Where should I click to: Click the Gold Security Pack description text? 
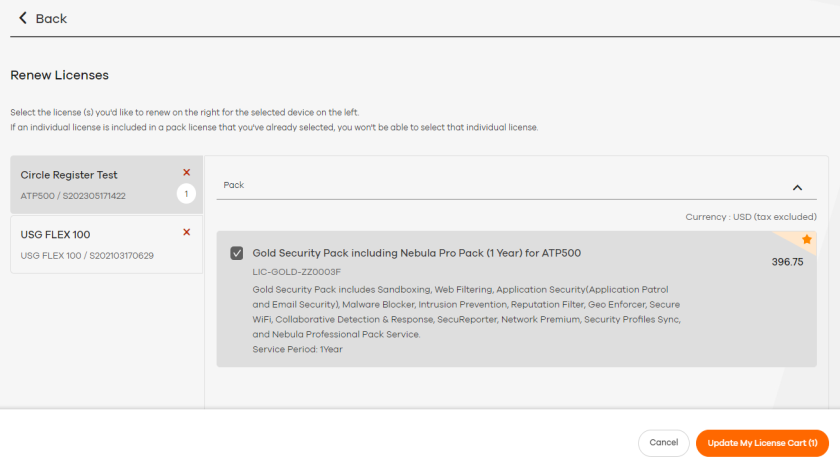click(x=467, y=312)
